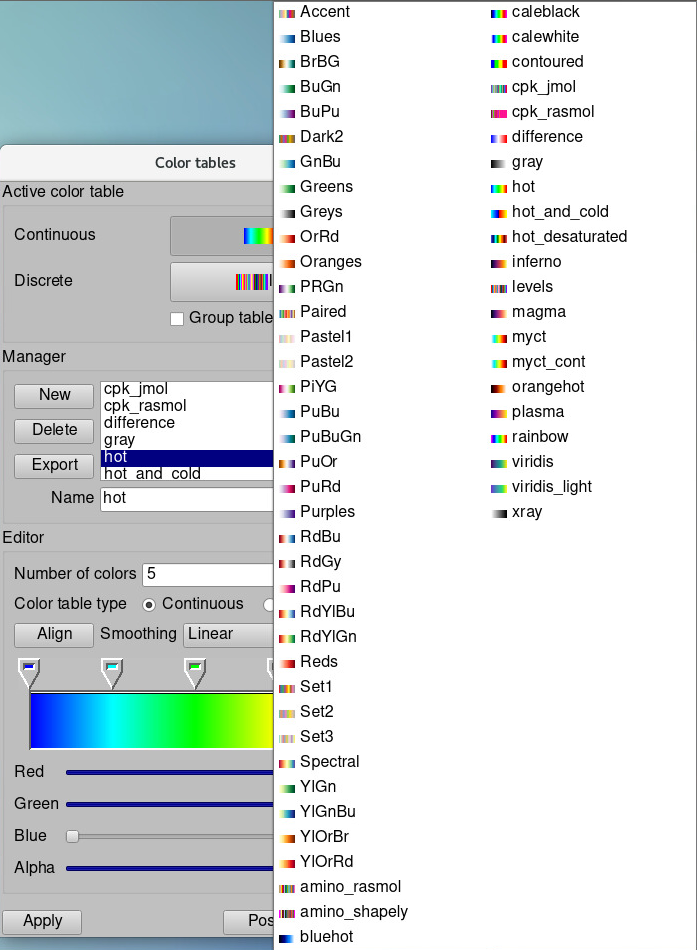Click the Spectral colormap swatch icon
The image size is (697, 950).
(287, 762)
